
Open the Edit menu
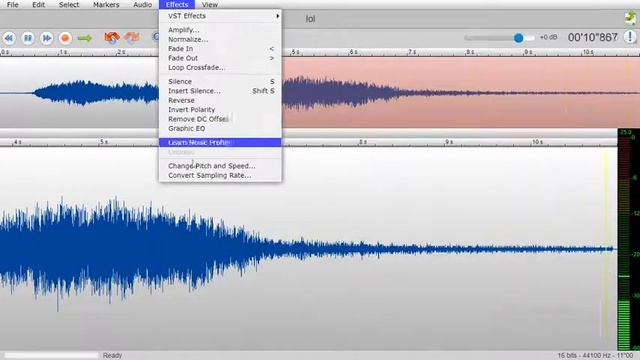(38, 5)
